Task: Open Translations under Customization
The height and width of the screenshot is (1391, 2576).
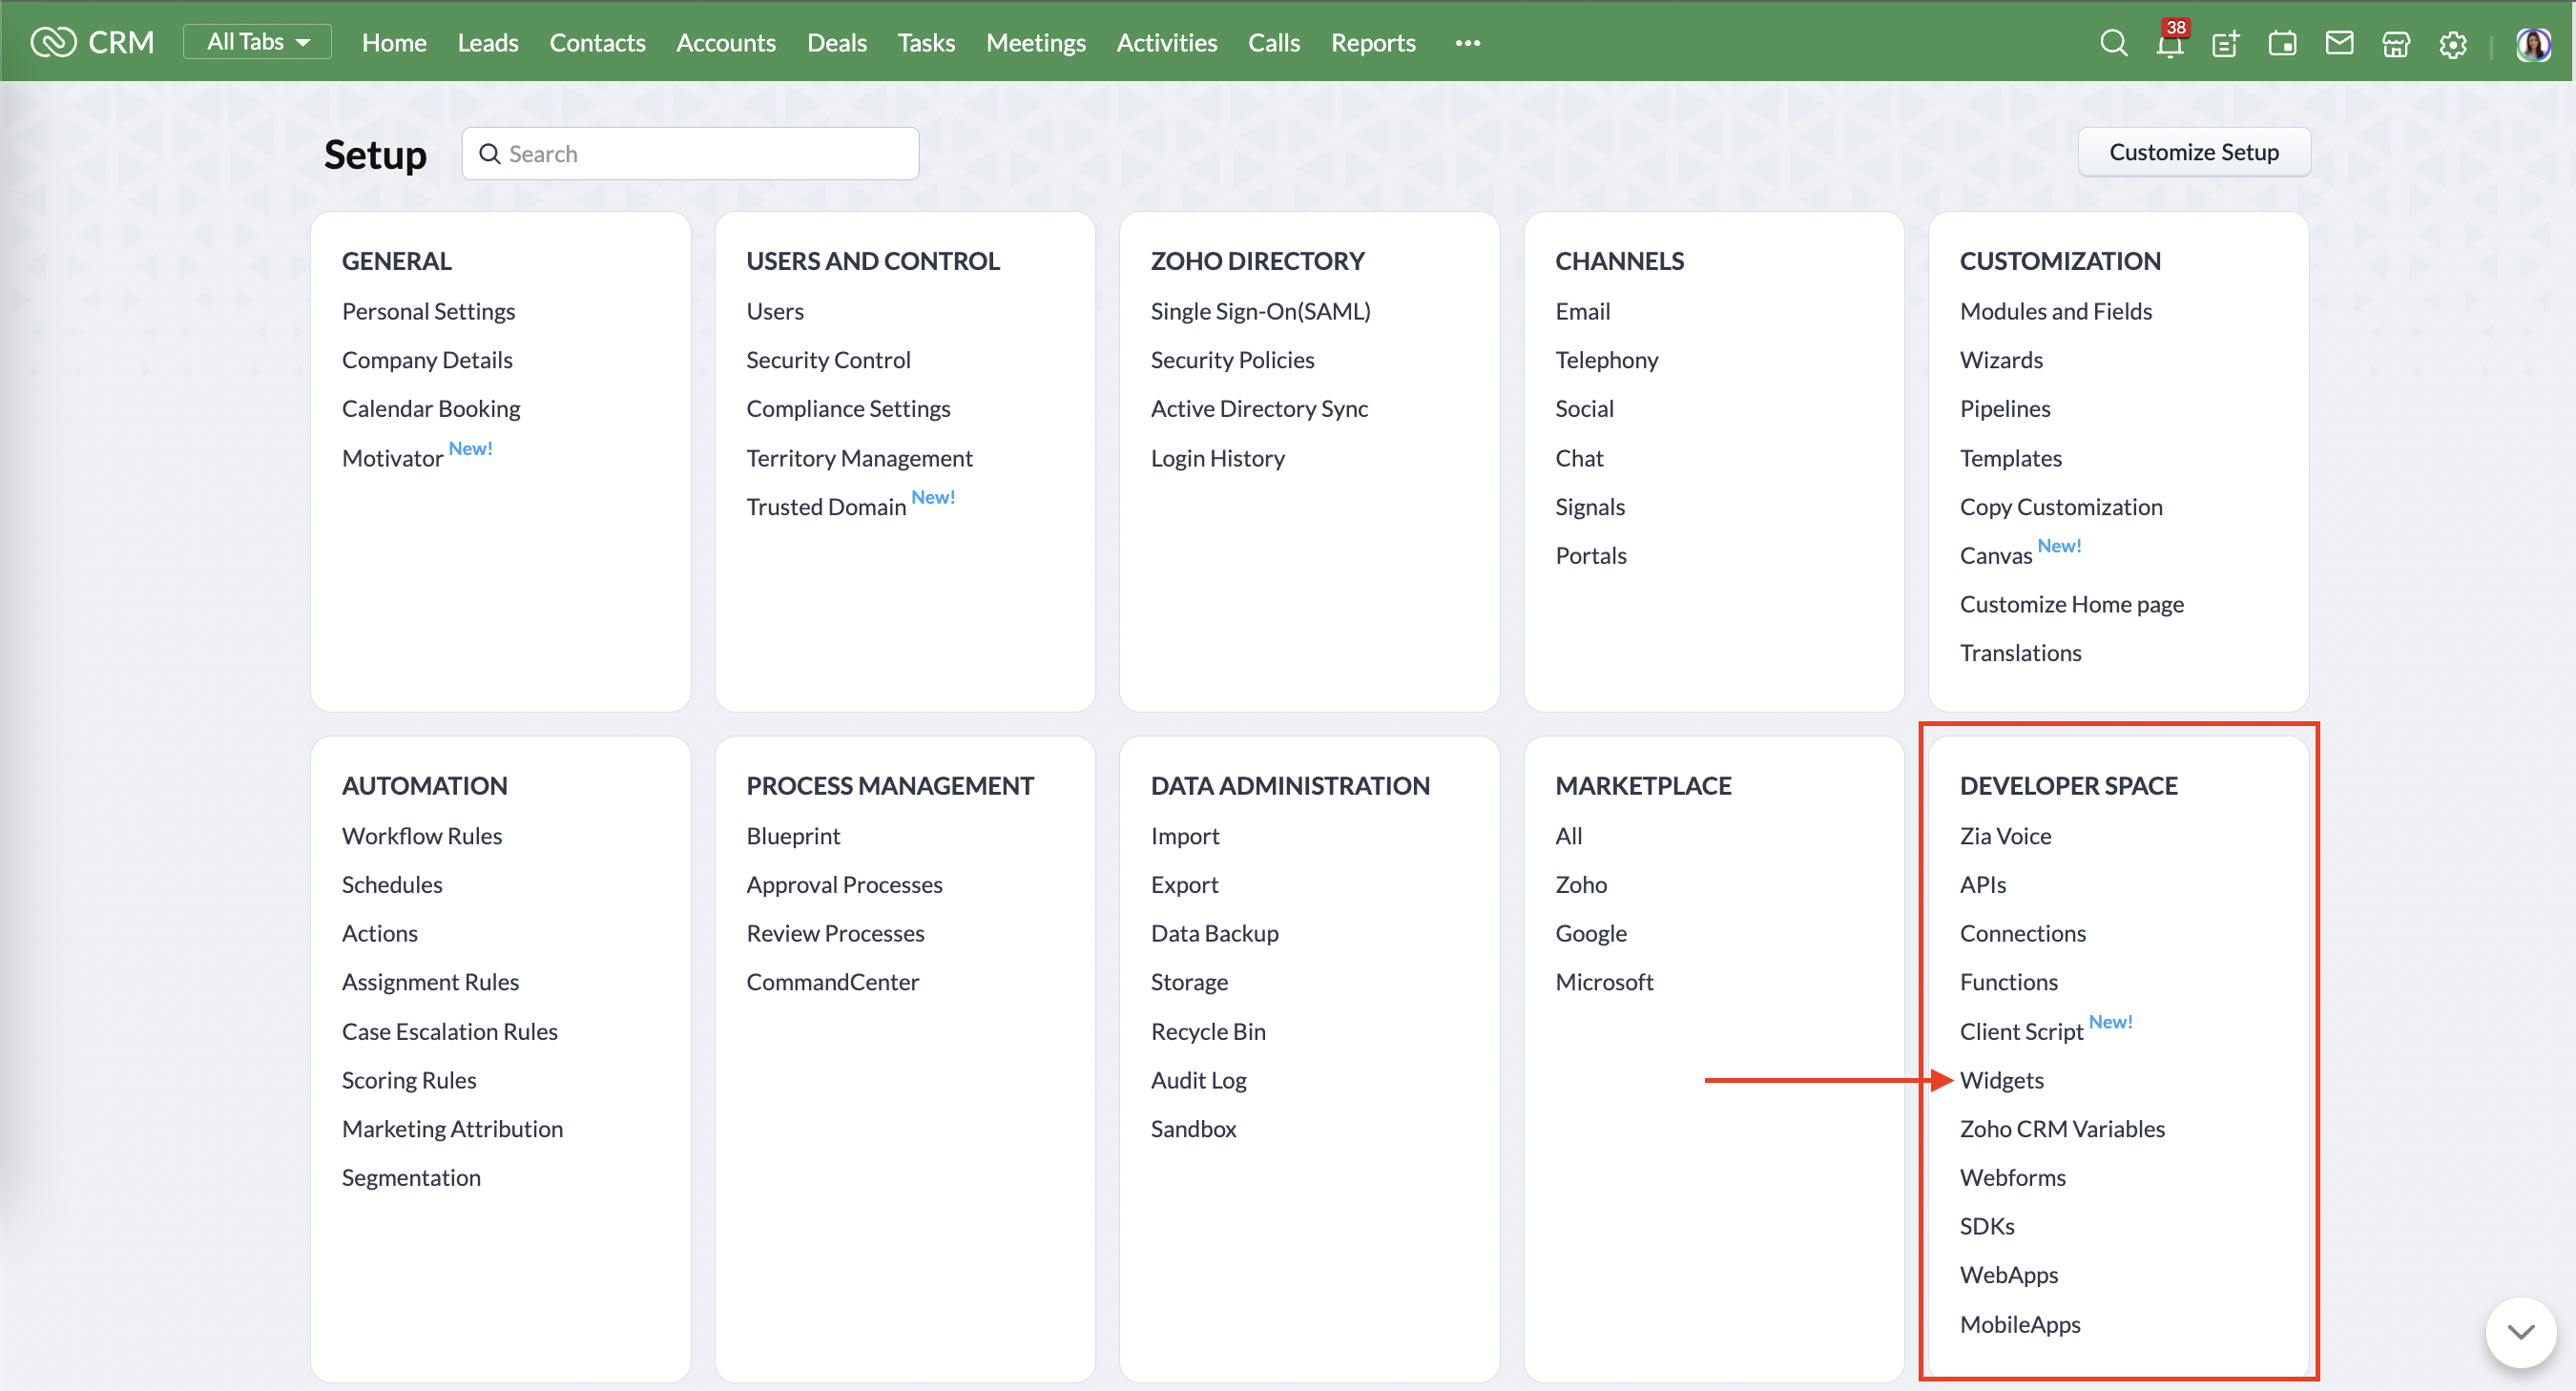Action: click(2020, 653)
